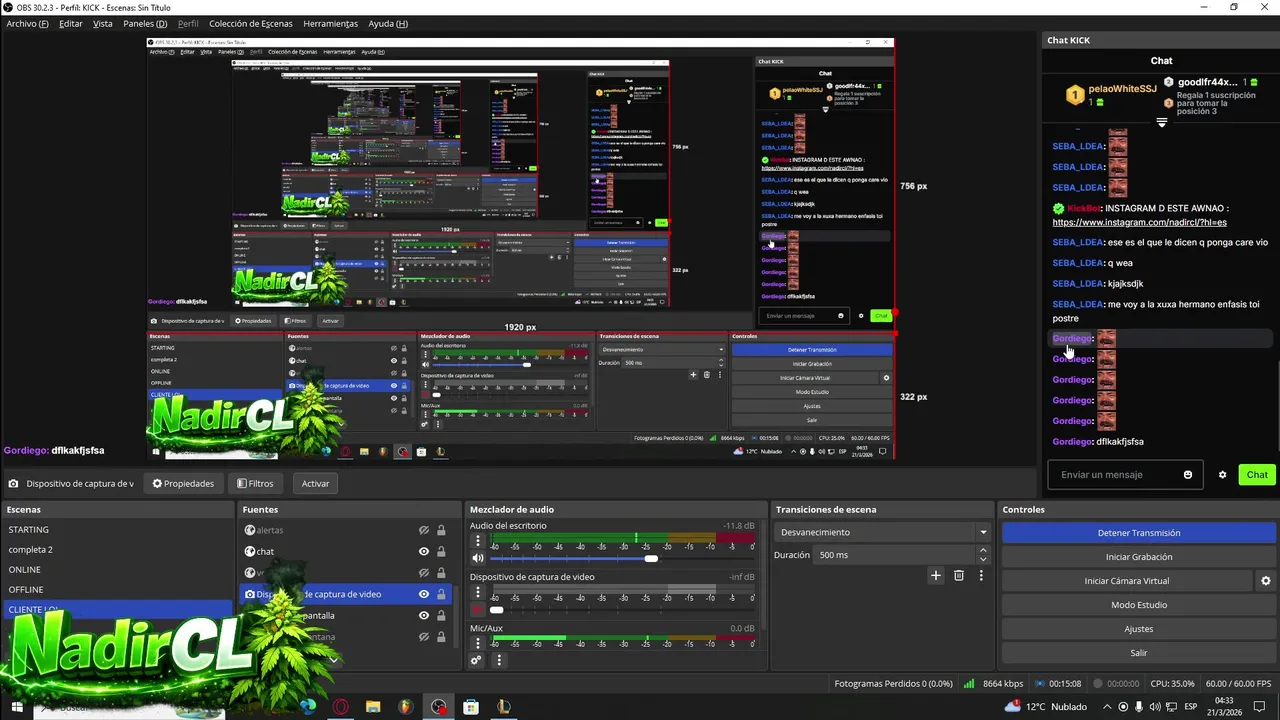Open Dispositivo de captura de video mixer options

pos(478,592)
